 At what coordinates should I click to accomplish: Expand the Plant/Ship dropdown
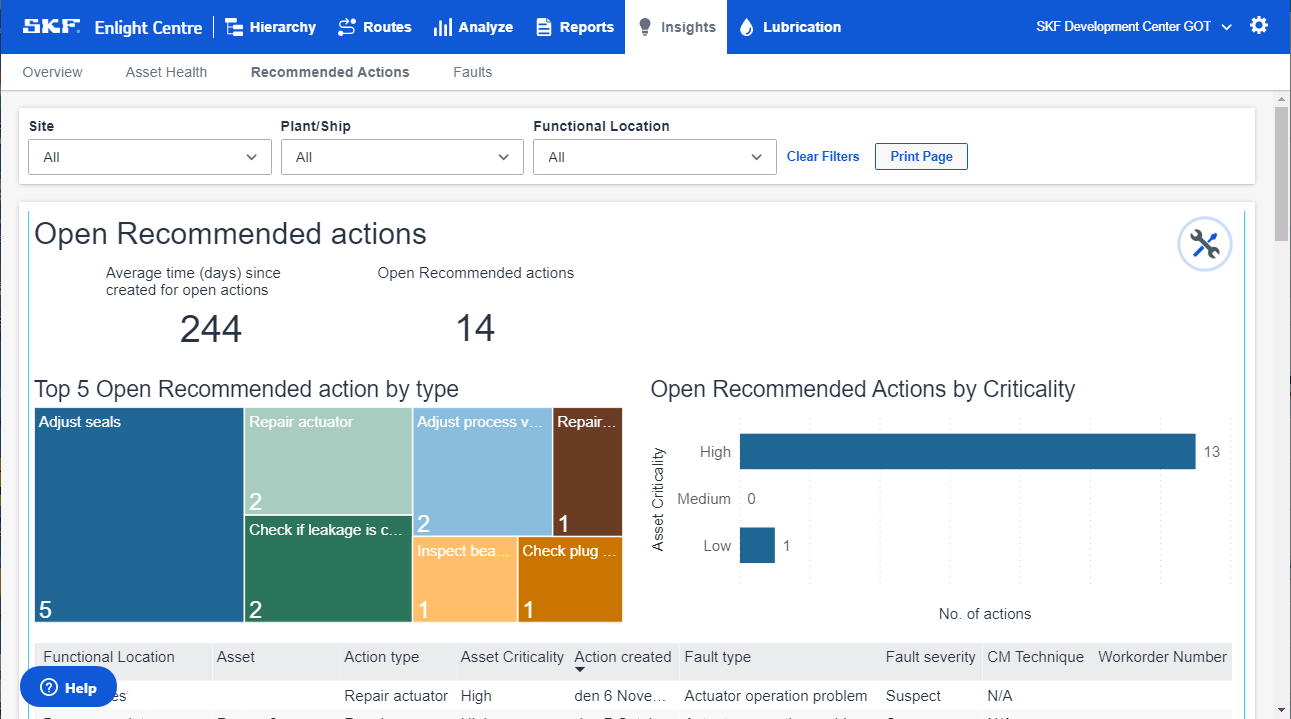pyautogui.click(x=402, y=157)
